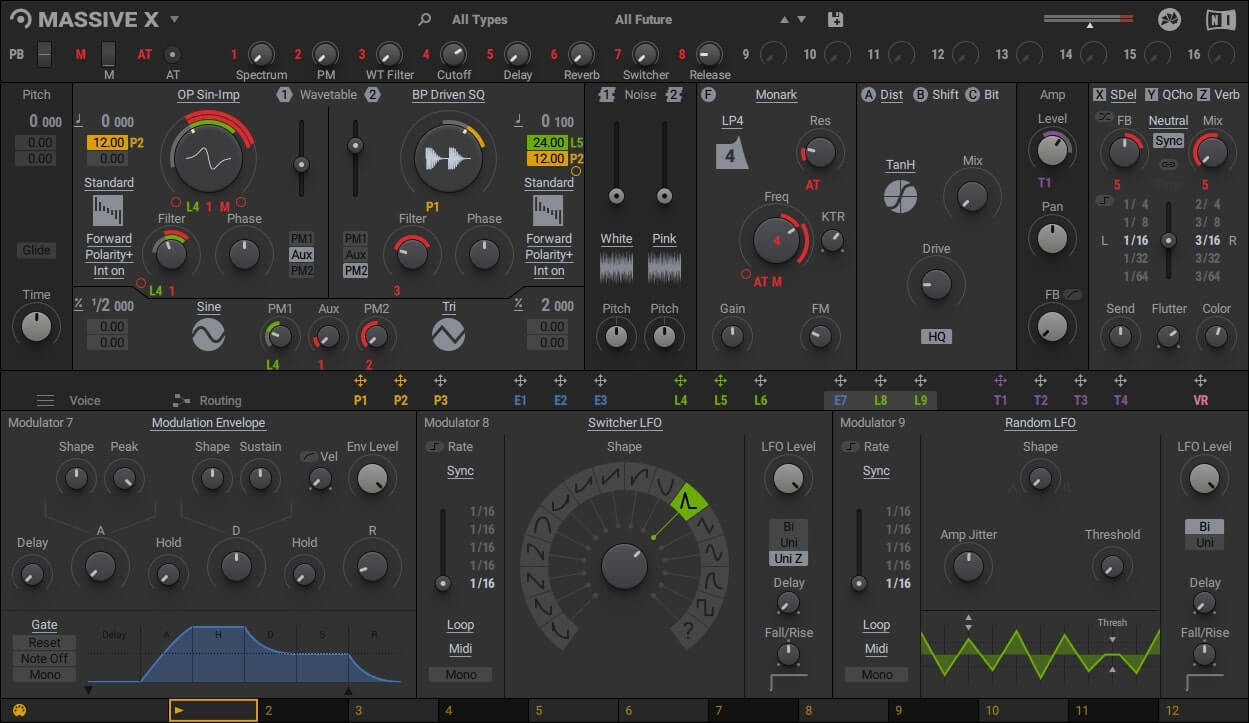Click the Loop button under Switcher LFO
The width and height of the screenshot is (1249, 723).
(460, 624)
